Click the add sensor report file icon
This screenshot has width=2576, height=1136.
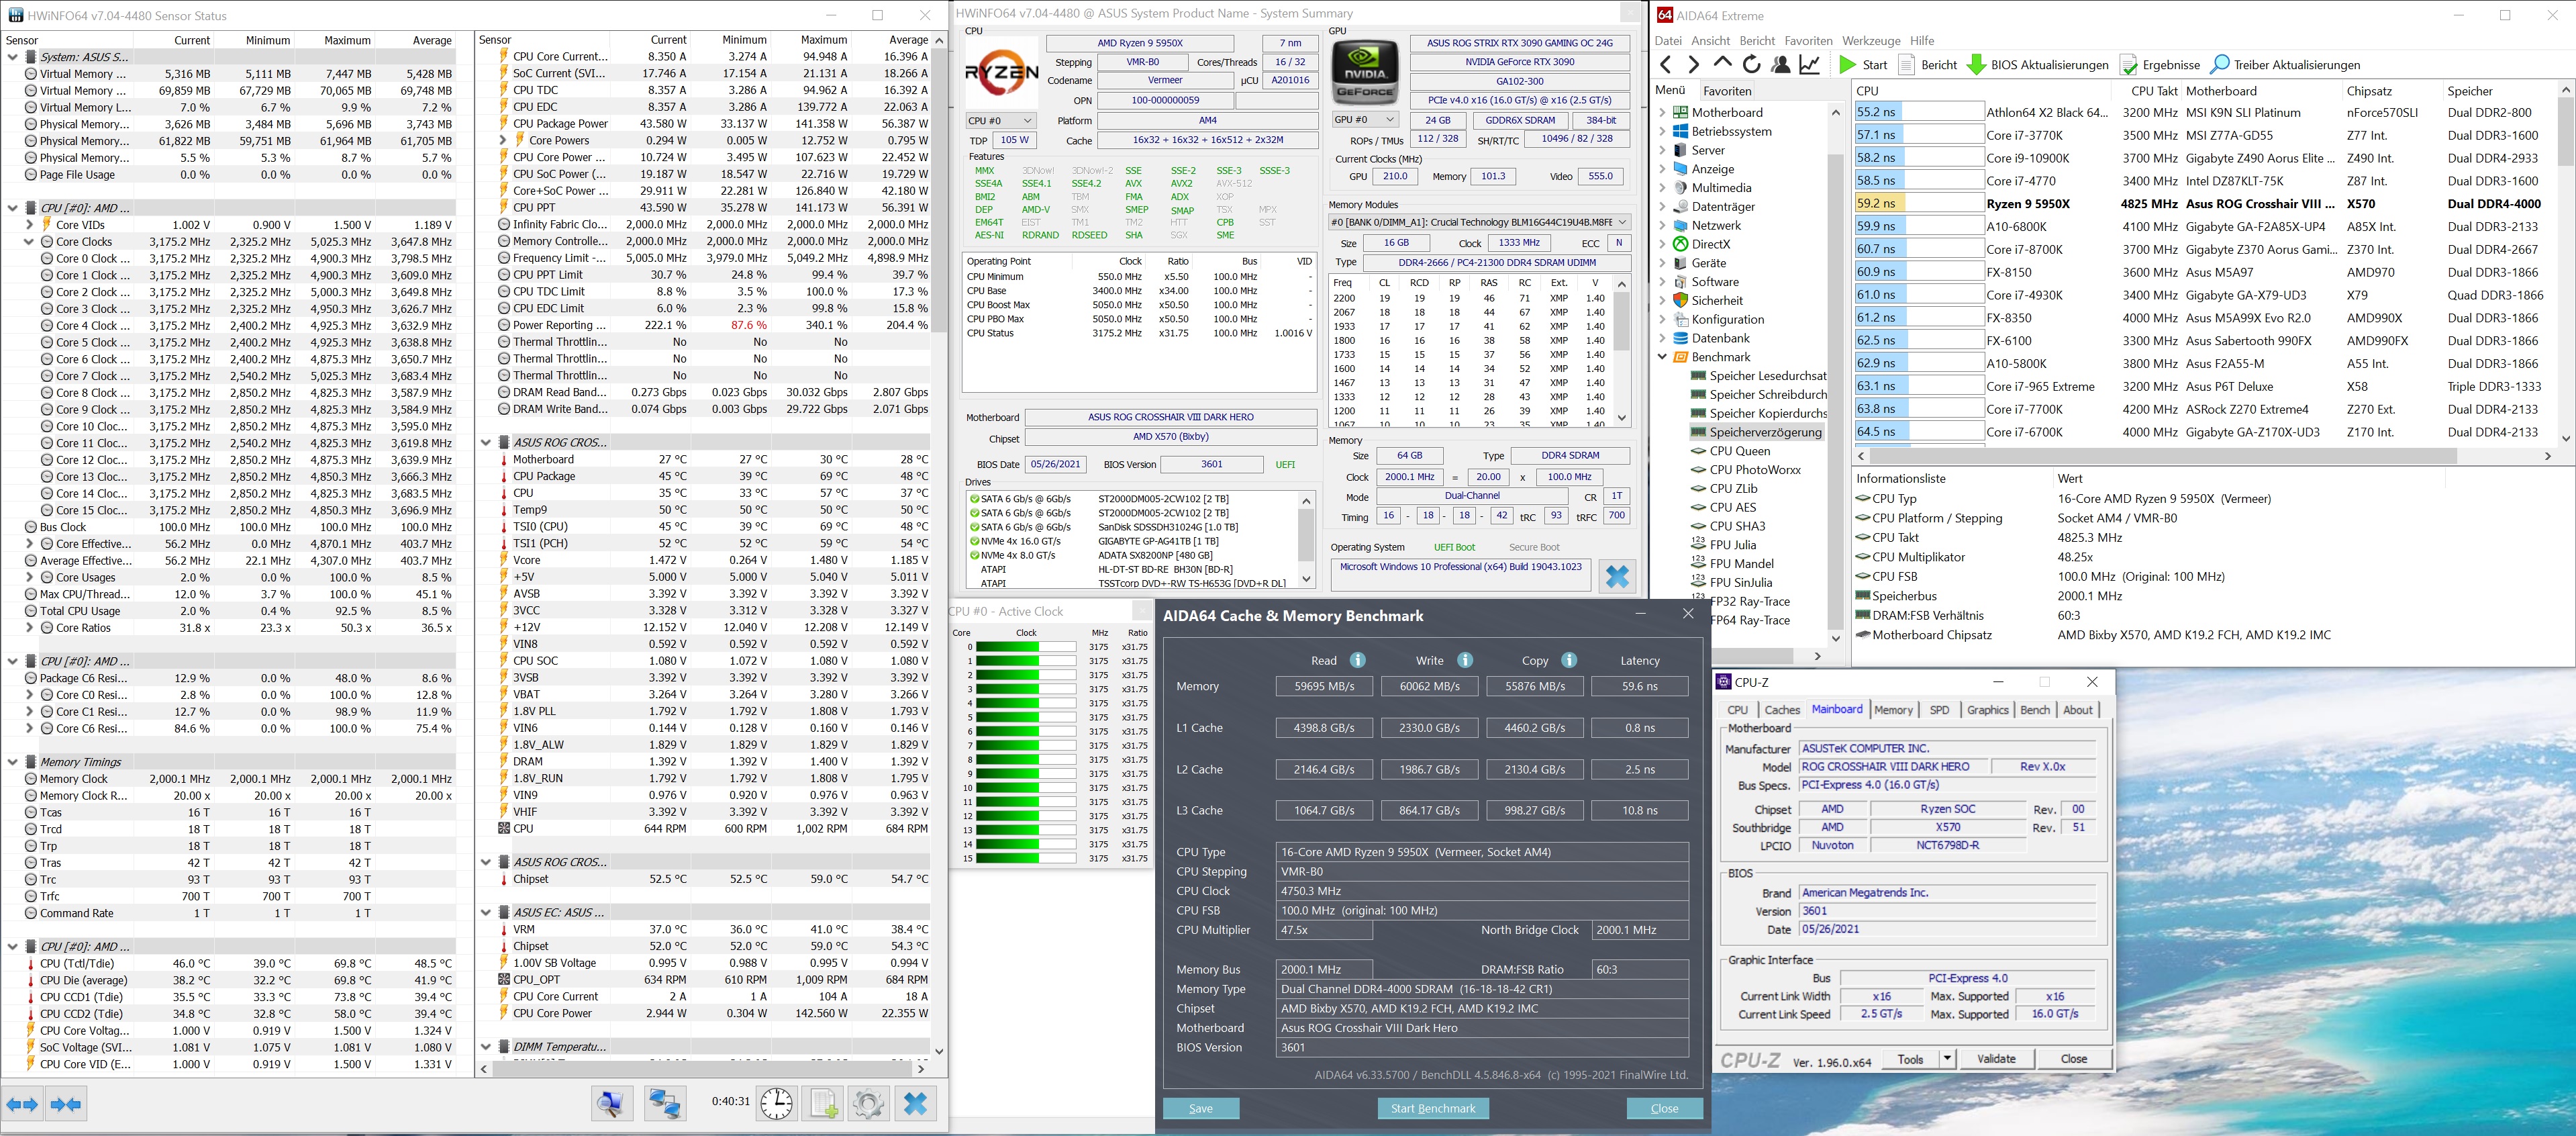[x=823, y=1104]
